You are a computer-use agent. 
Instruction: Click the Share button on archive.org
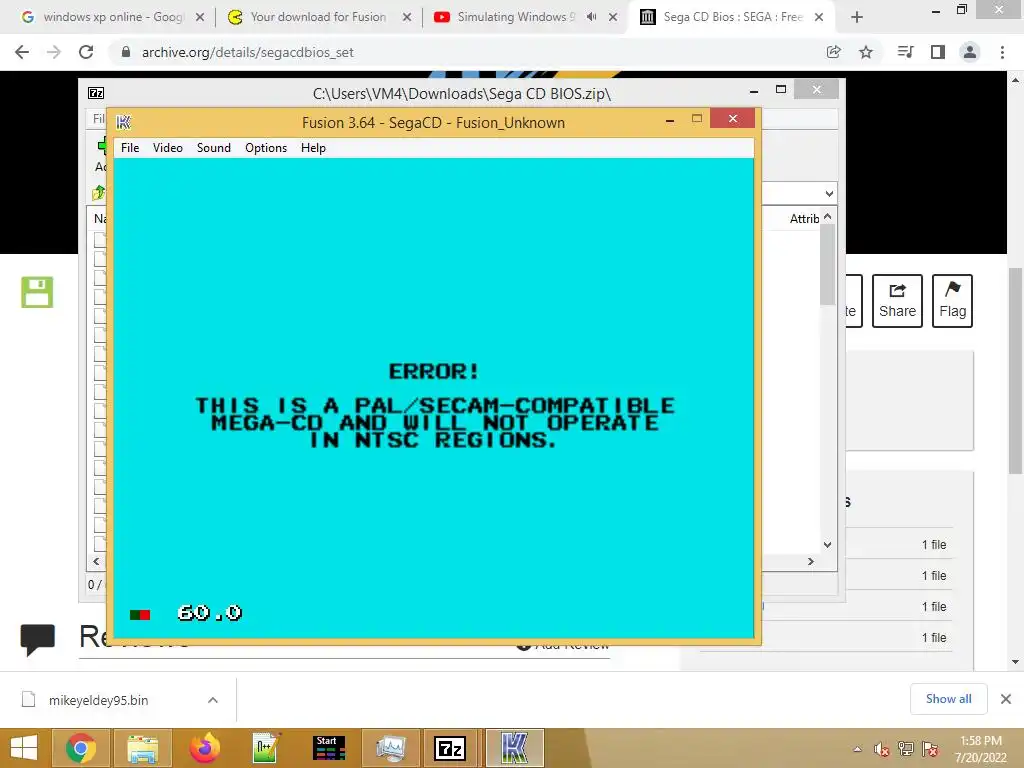[x=897, y=301]
